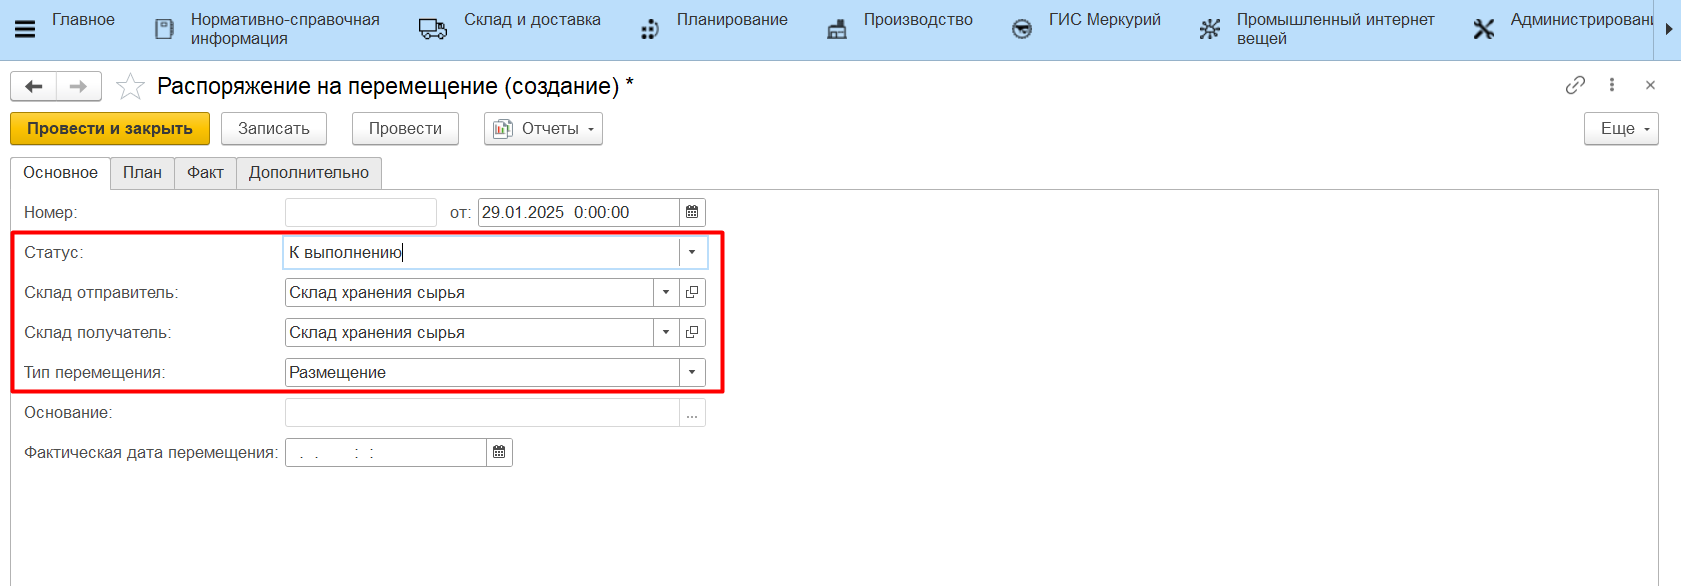Expand sender warehouse dropdown

coord(666,292)
